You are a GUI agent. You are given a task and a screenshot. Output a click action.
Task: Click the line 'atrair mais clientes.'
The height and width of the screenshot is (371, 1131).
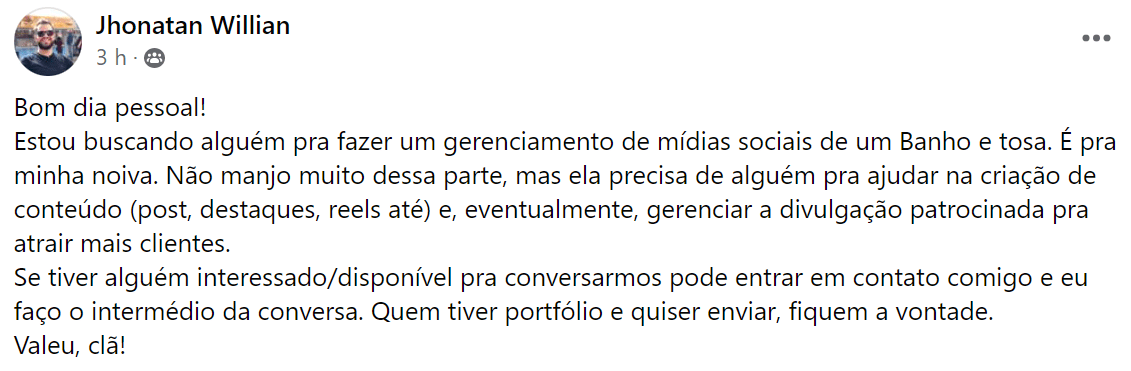121,245
